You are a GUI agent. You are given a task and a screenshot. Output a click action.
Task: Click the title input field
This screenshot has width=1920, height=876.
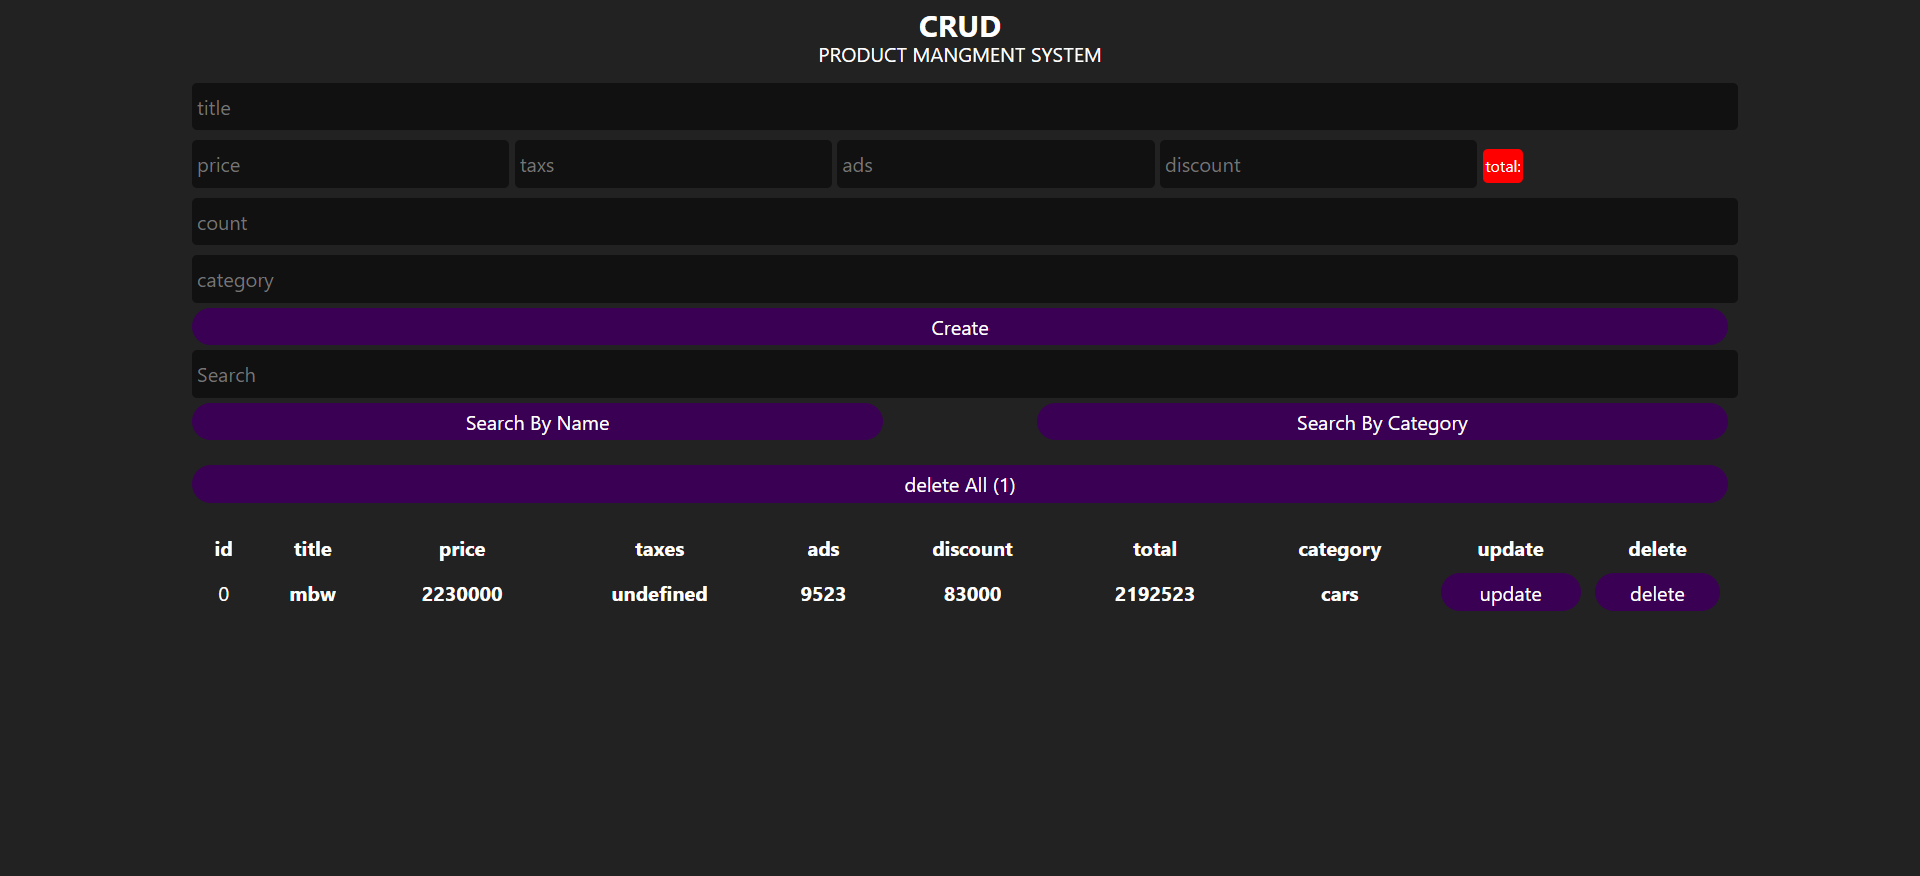coord(964,107)
